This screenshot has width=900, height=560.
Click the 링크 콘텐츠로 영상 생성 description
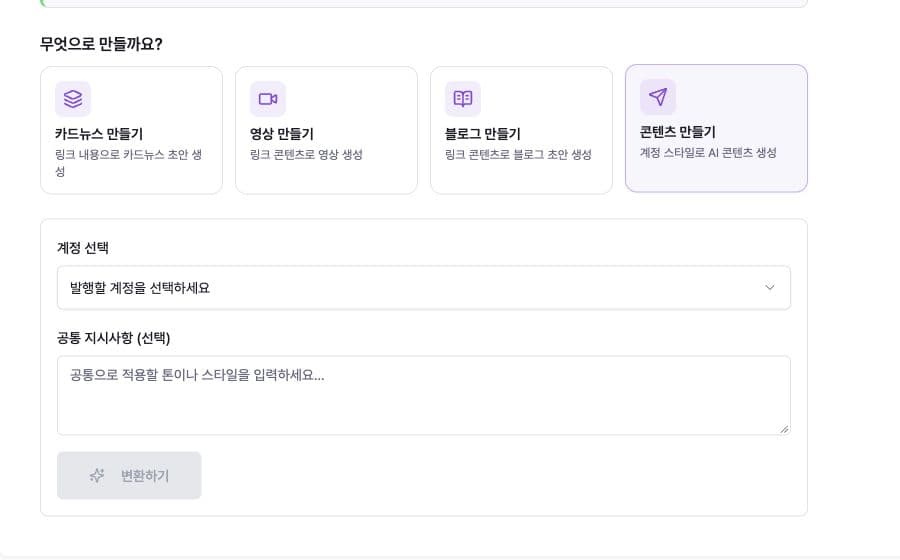[306, 154]
